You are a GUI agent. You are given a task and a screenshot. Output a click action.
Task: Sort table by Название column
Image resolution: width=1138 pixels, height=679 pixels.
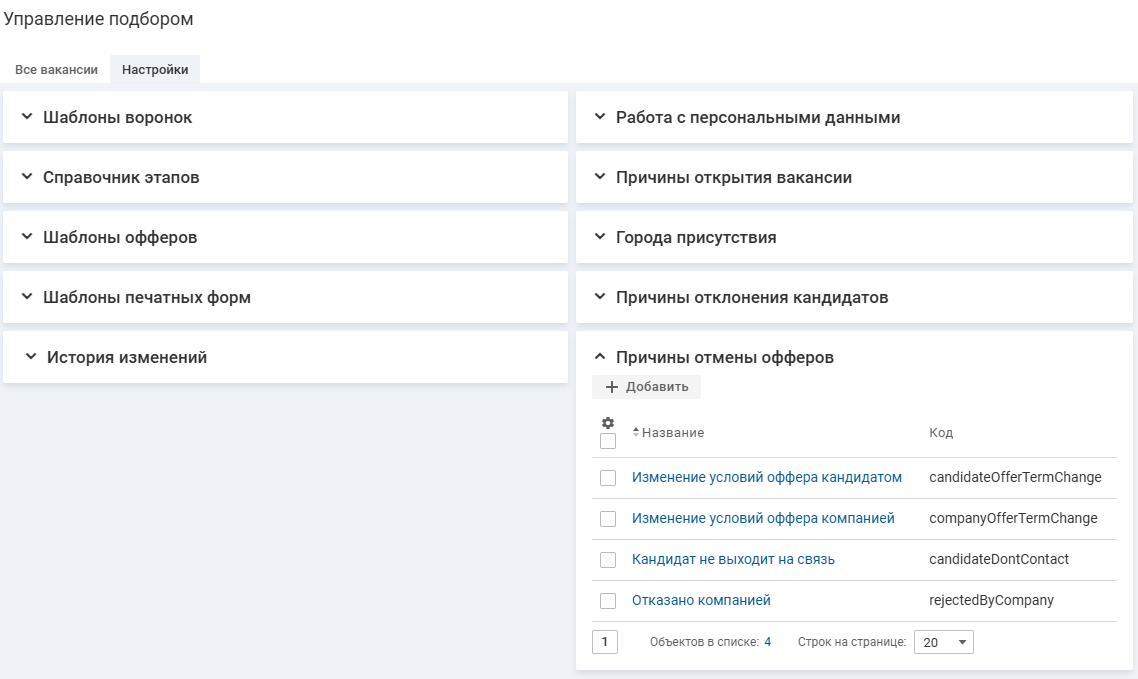click(x=672, y=433)
